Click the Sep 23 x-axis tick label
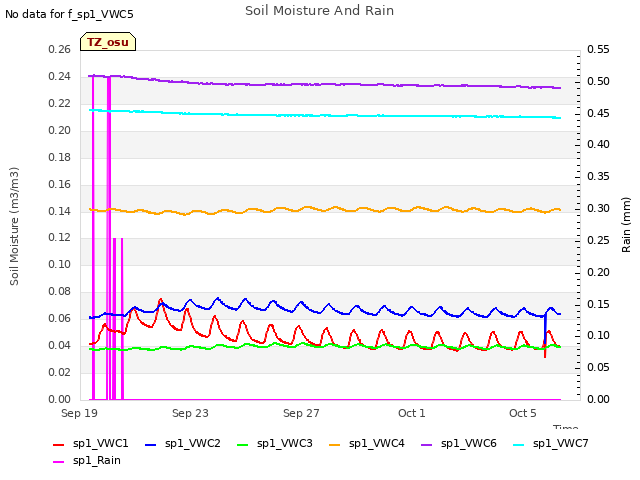 click(190, 413)
